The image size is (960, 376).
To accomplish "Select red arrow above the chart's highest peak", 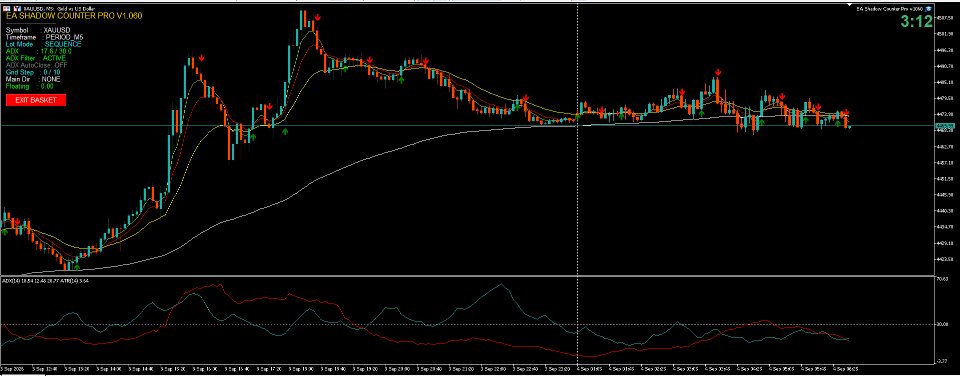I will pyautogui.click(x=317, y=17).
